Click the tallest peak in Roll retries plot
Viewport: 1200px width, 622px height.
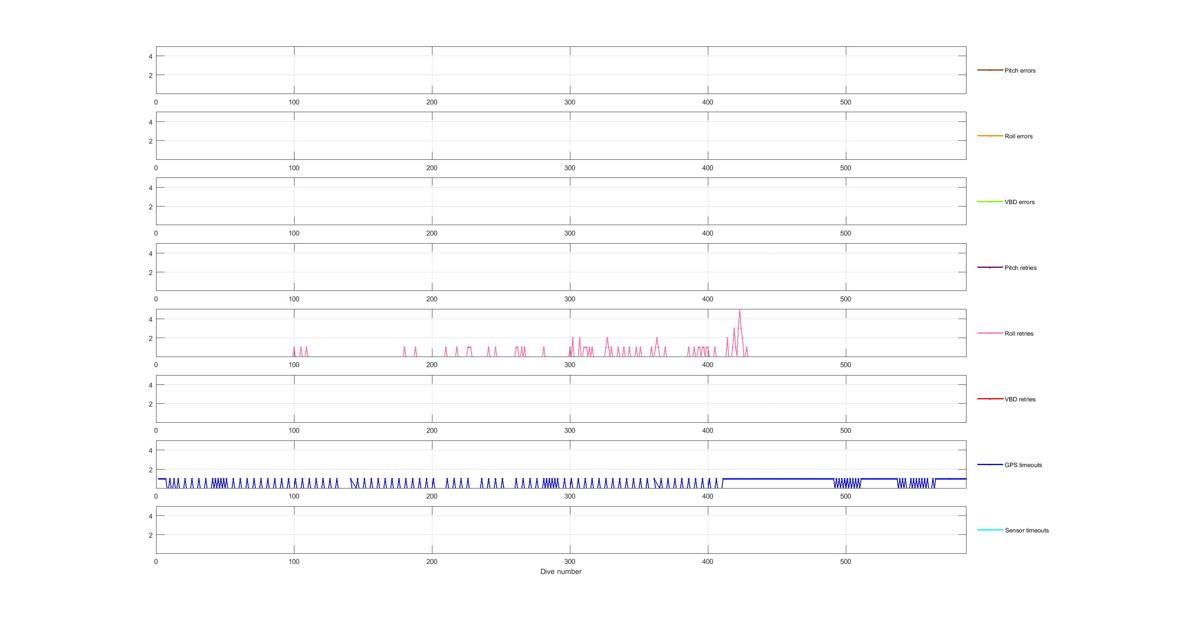click(x=739, y=311)
